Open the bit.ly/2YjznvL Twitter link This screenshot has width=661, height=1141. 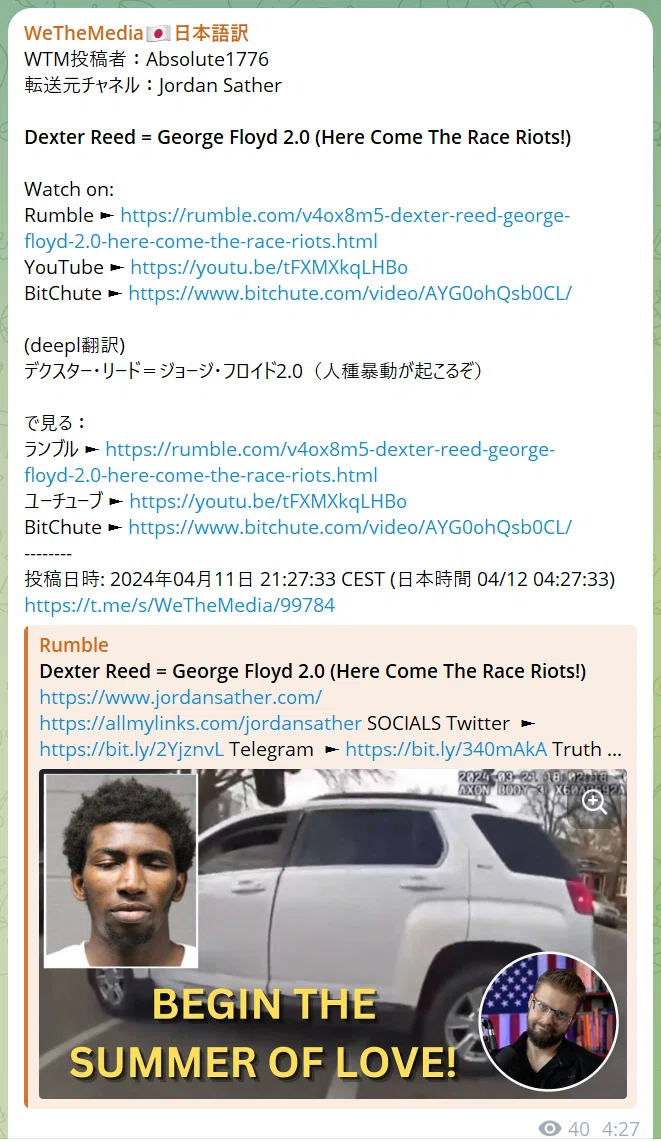coord(131,750)
